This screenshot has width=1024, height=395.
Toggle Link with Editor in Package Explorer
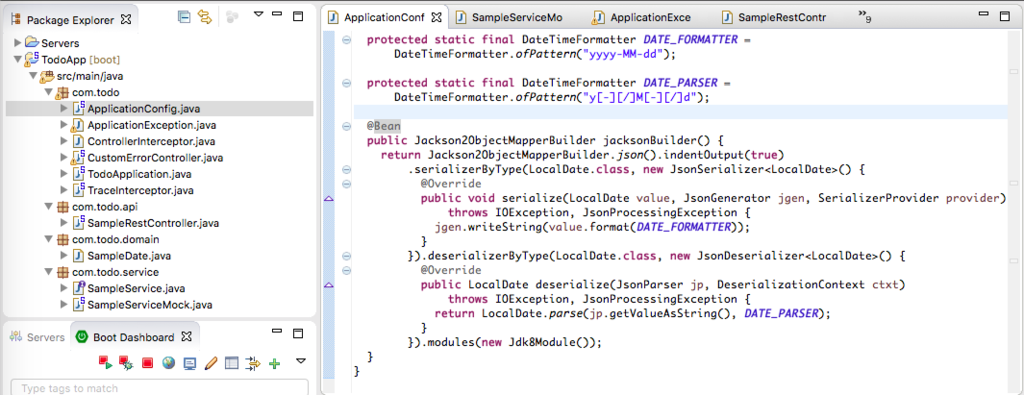coord(205,18)
